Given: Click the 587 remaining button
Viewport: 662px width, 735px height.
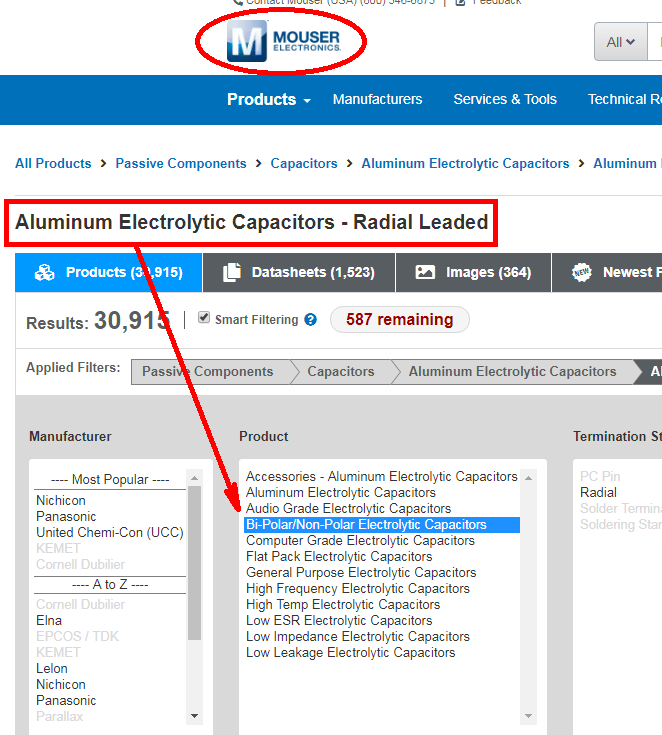Looking at the screenshot, I should coord(399,320).
